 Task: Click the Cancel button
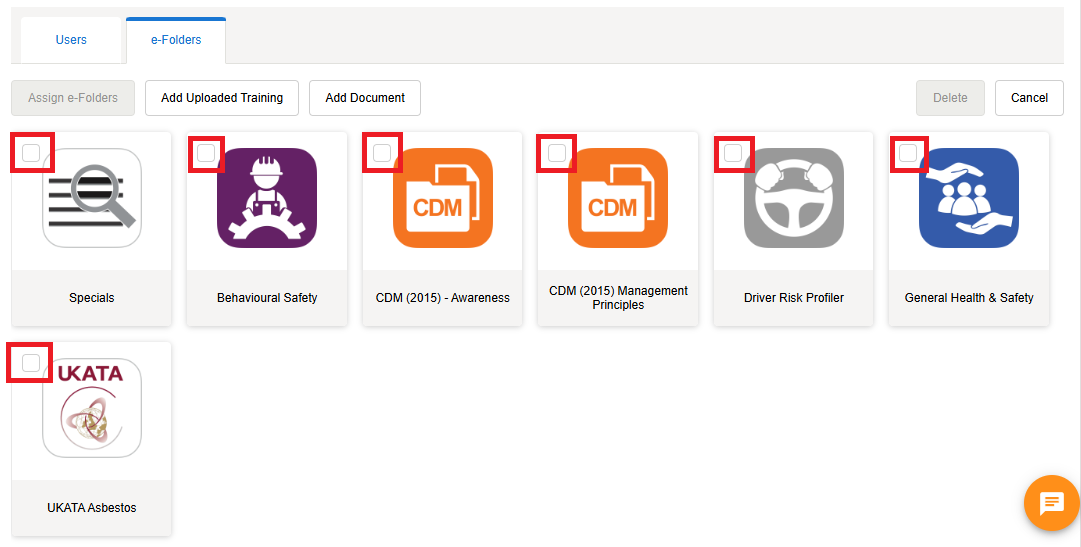click(1029, 98)
